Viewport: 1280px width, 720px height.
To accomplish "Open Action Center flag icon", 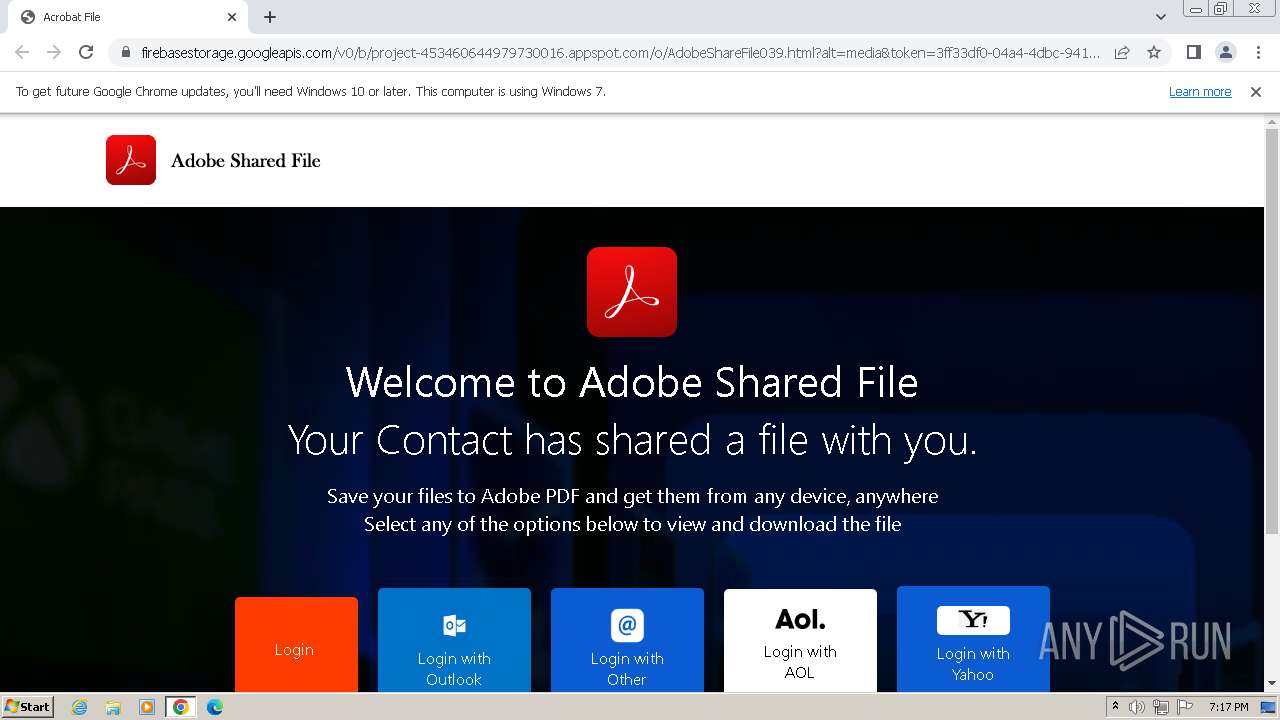I will pos(1184,707).
